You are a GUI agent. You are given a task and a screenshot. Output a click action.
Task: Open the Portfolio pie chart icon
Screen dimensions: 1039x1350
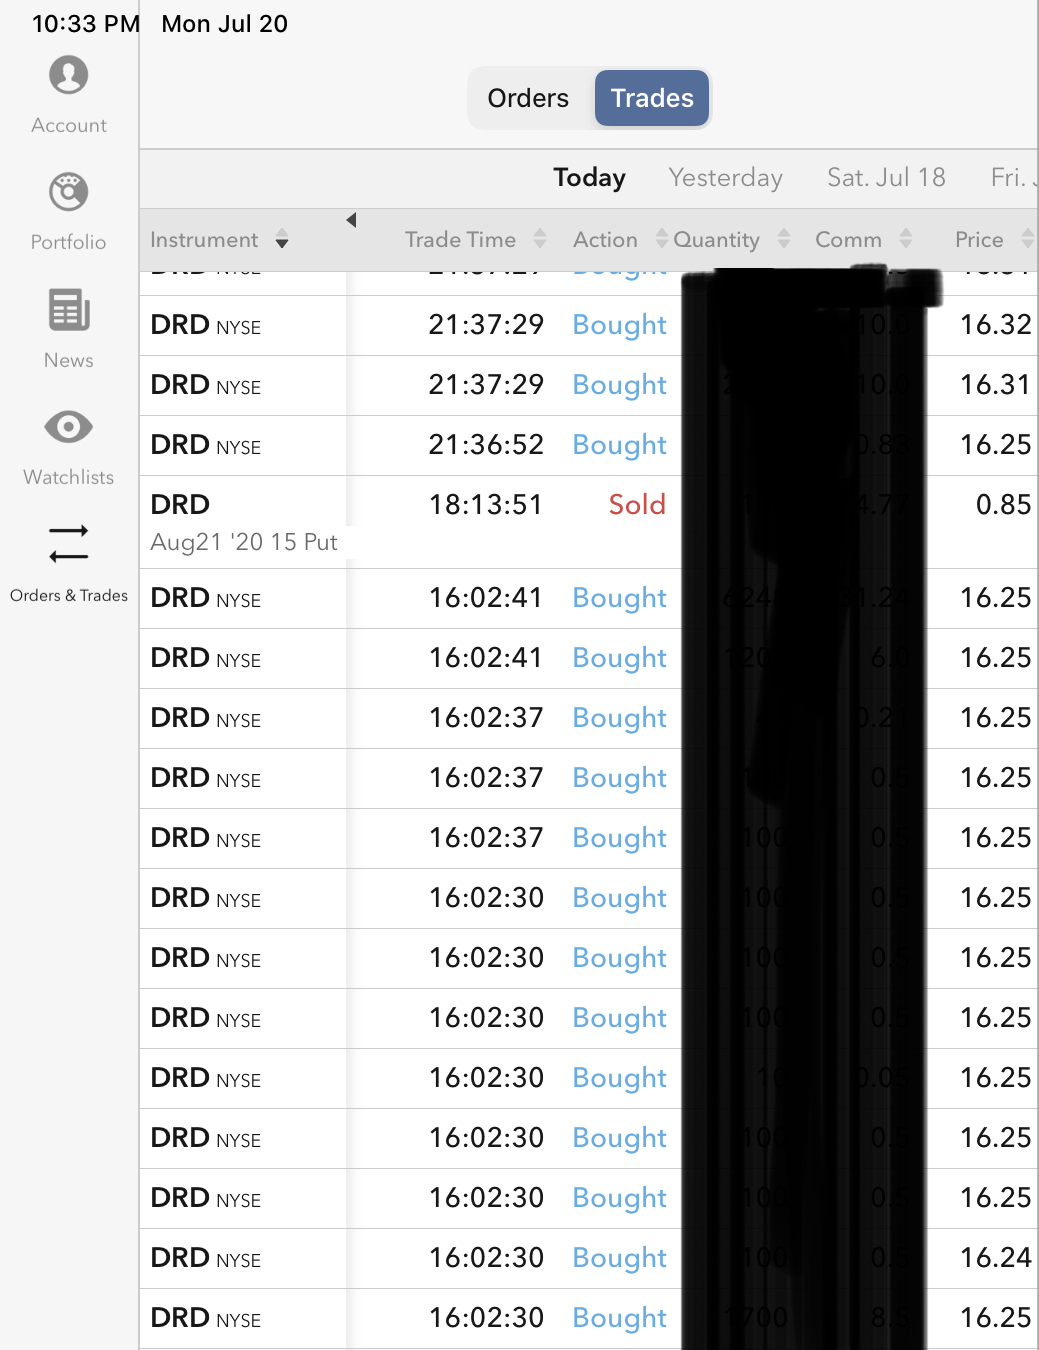68,192
